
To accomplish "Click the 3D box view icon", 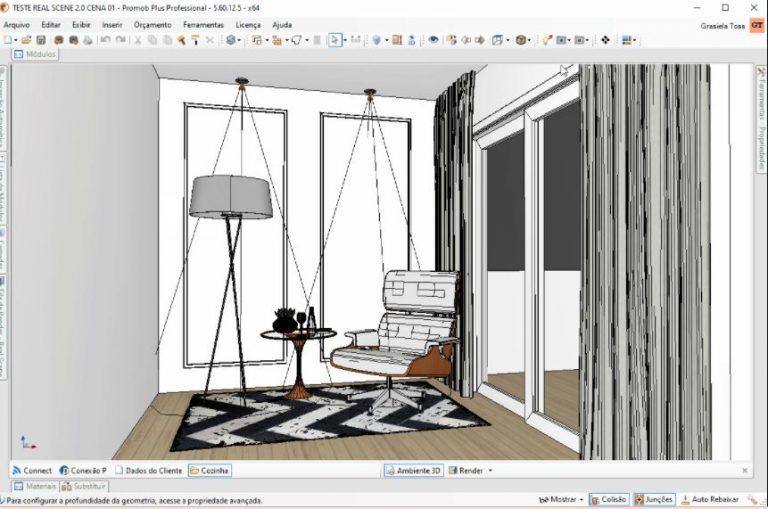I will point(521,40).
